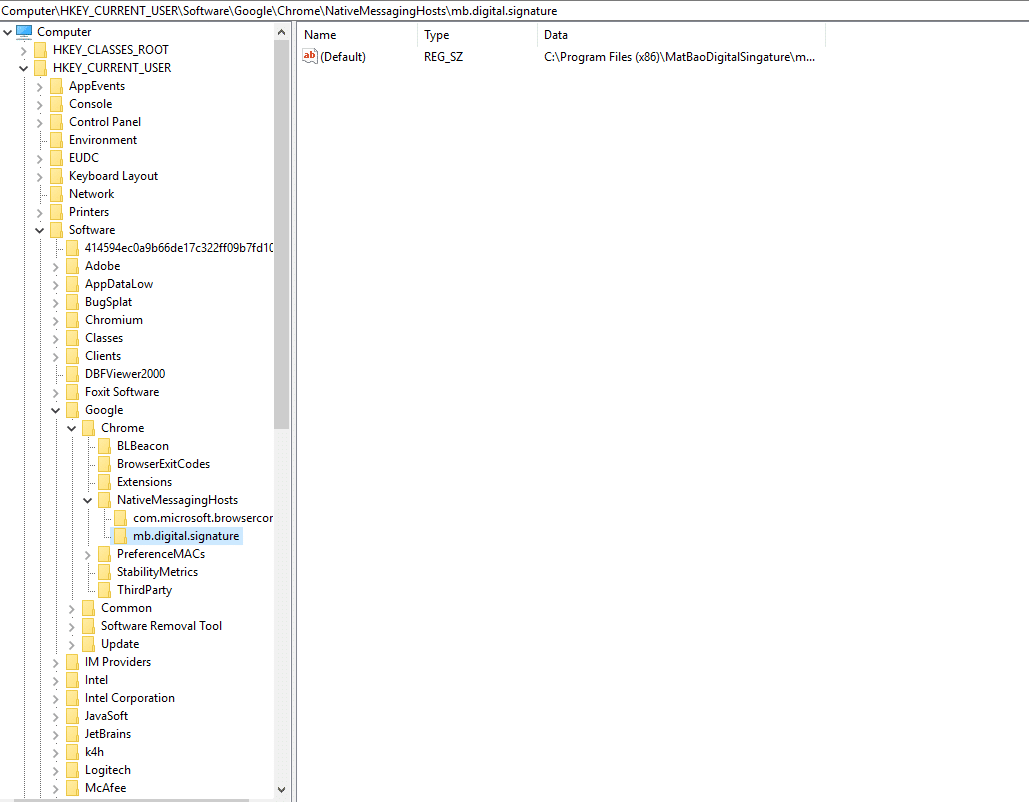Select the Common key under Google
This screenshot has width=1029, height=802.
pos(126,608)
